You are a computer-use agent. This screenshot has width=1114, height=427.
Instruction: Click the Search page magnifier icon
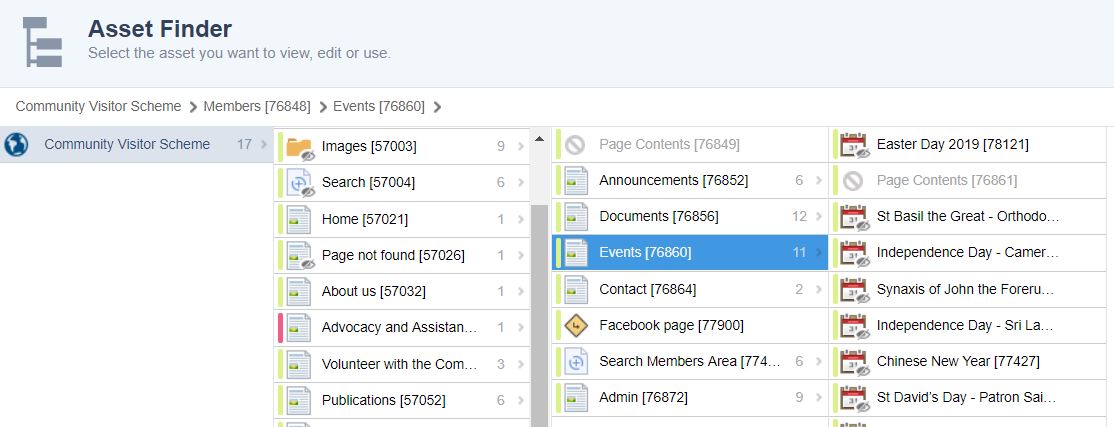(299, 183)
